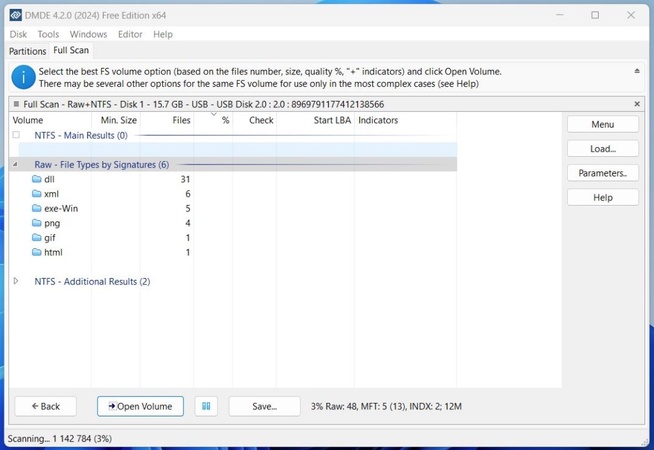Sort by the Files column header
This screenshot has height=450, width=654.
181,120
